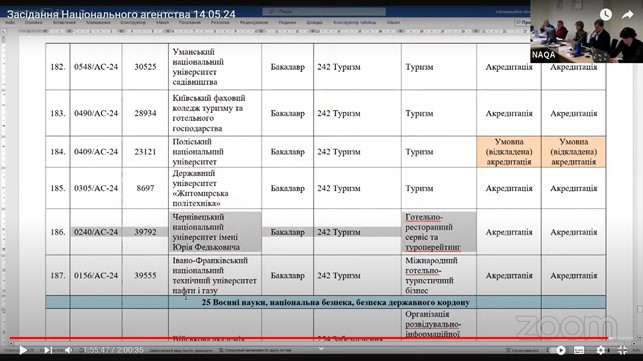Viewport: 643px width, 361px height.
Task: Switch to the 'Малювання' ribbon tab
Action: pyautogui.click(x=98, y=23)
